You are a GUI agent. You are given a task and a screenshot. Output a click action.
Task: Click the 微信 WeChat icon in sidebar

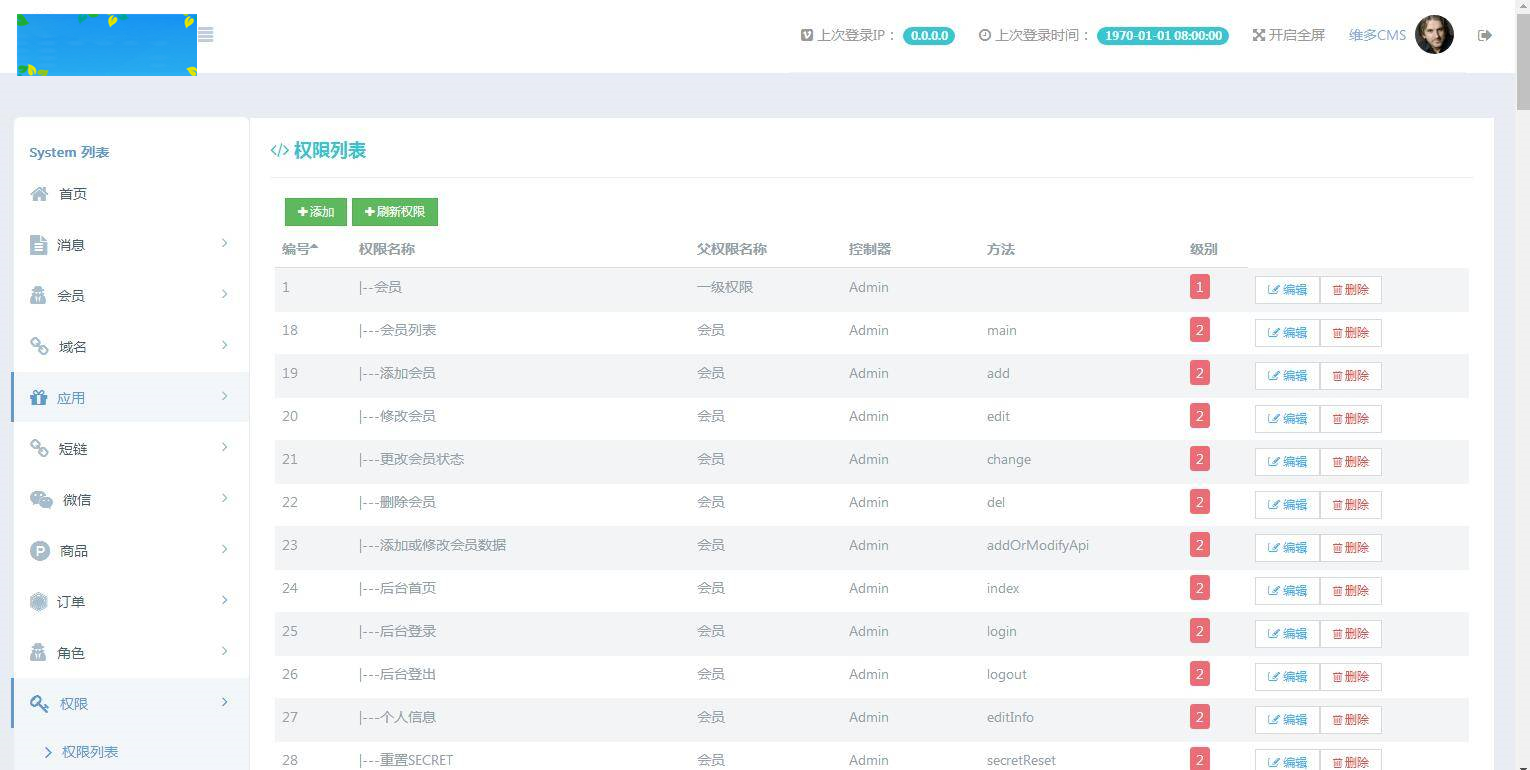[38, 499]
